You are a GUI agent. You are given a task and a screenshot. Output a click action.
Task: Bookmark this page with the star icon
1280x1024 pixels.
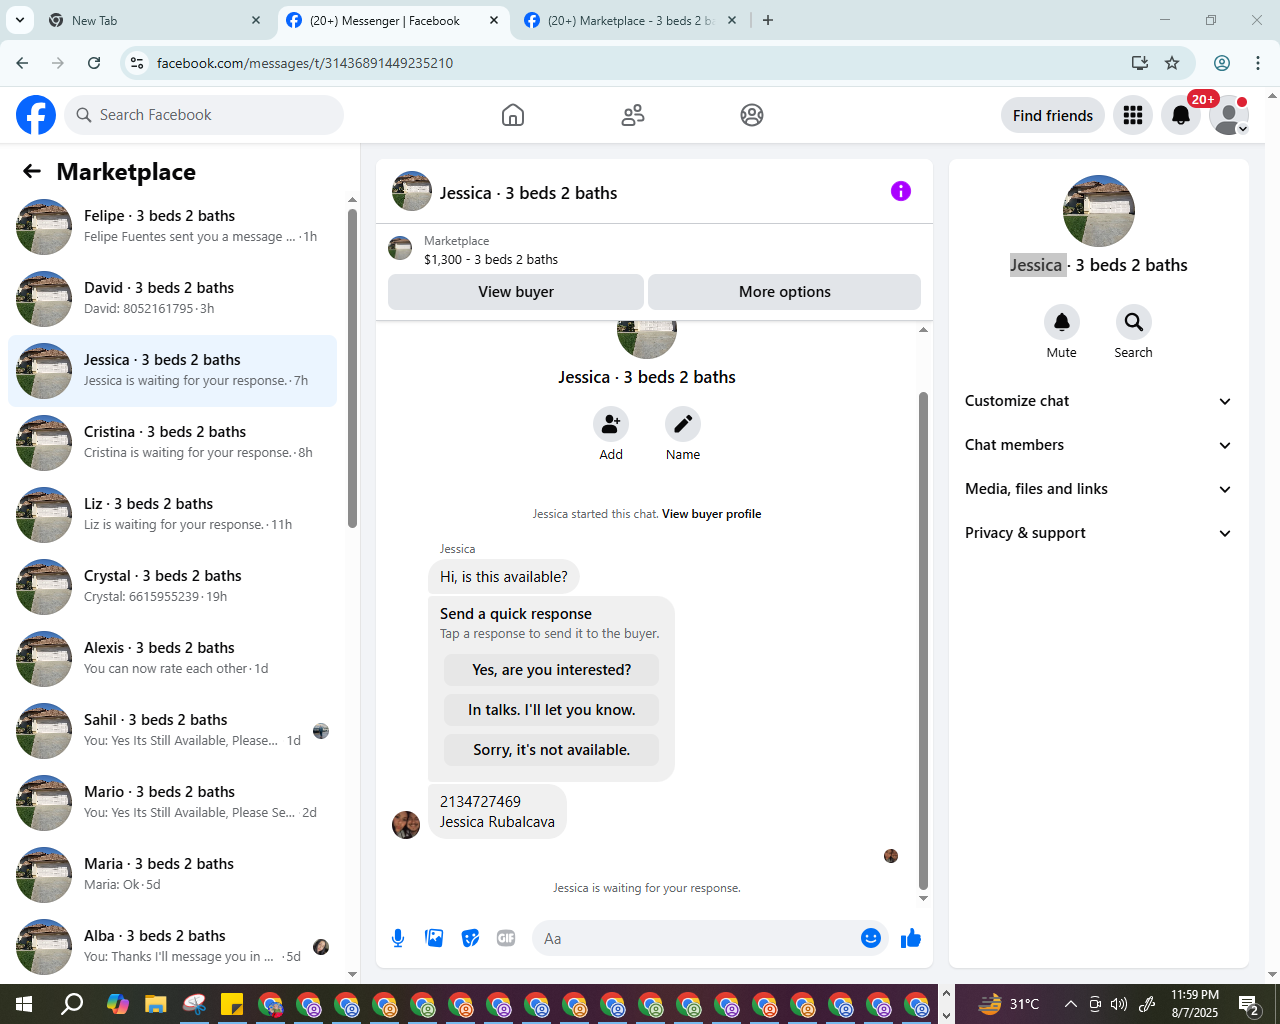(1172, 63)
